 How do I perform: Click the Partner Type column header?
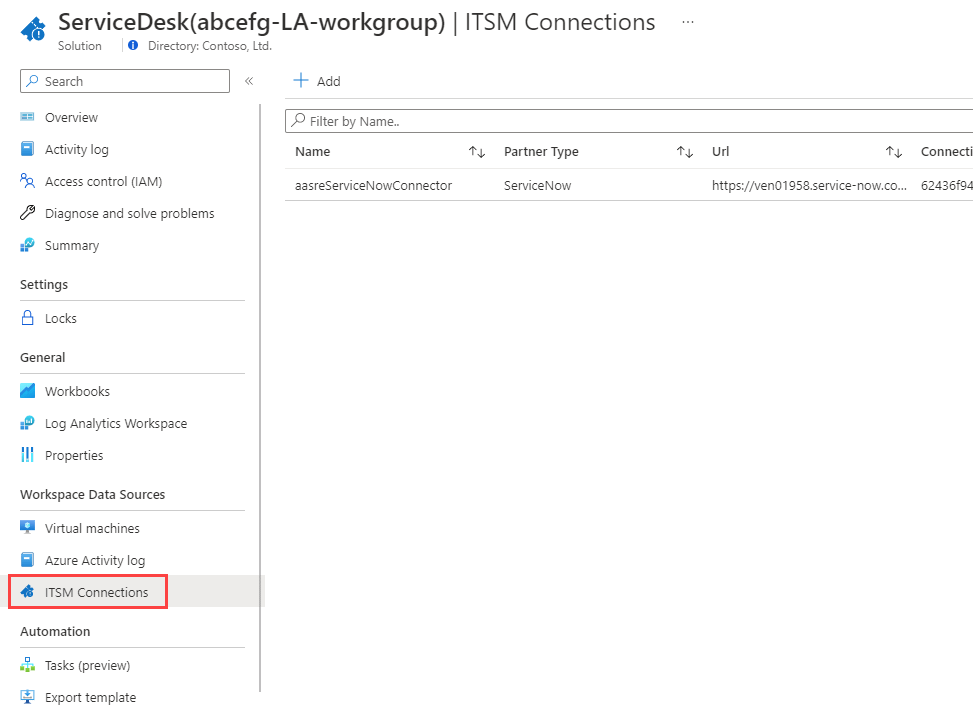click(x=540, y=151)
